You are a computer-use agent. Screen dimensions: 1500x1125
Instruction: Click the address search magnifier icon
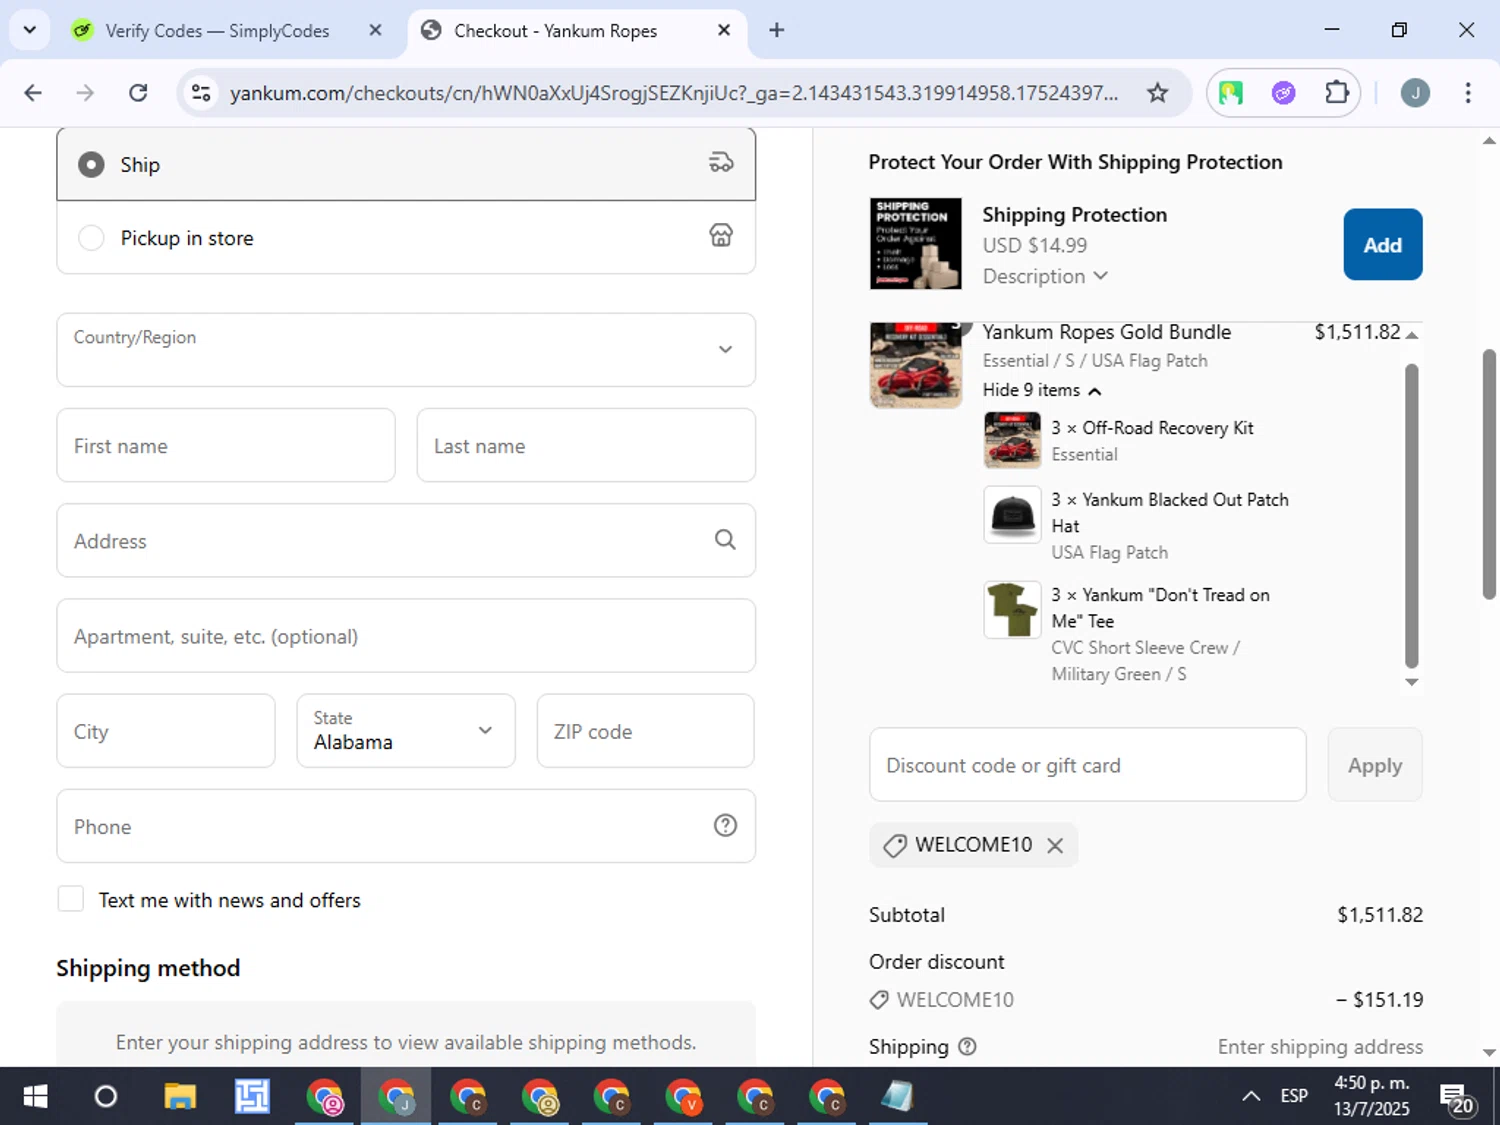[x=725, y=540]
